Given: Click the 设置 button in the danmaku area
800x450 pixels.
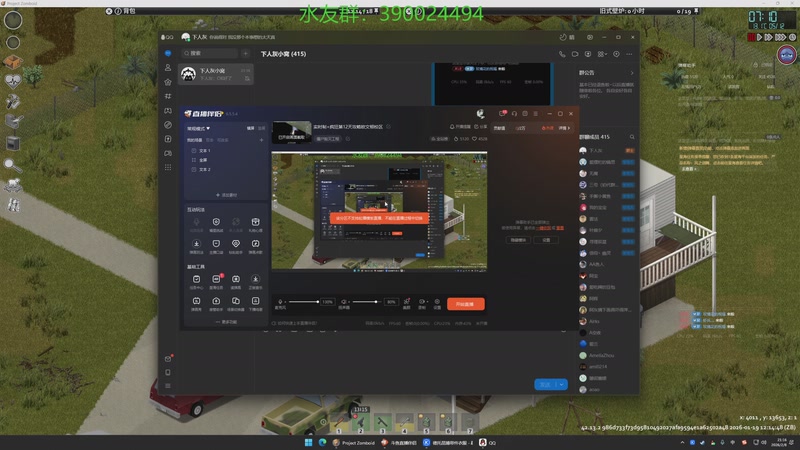Looking at the screenshot, I should point(546,240).
